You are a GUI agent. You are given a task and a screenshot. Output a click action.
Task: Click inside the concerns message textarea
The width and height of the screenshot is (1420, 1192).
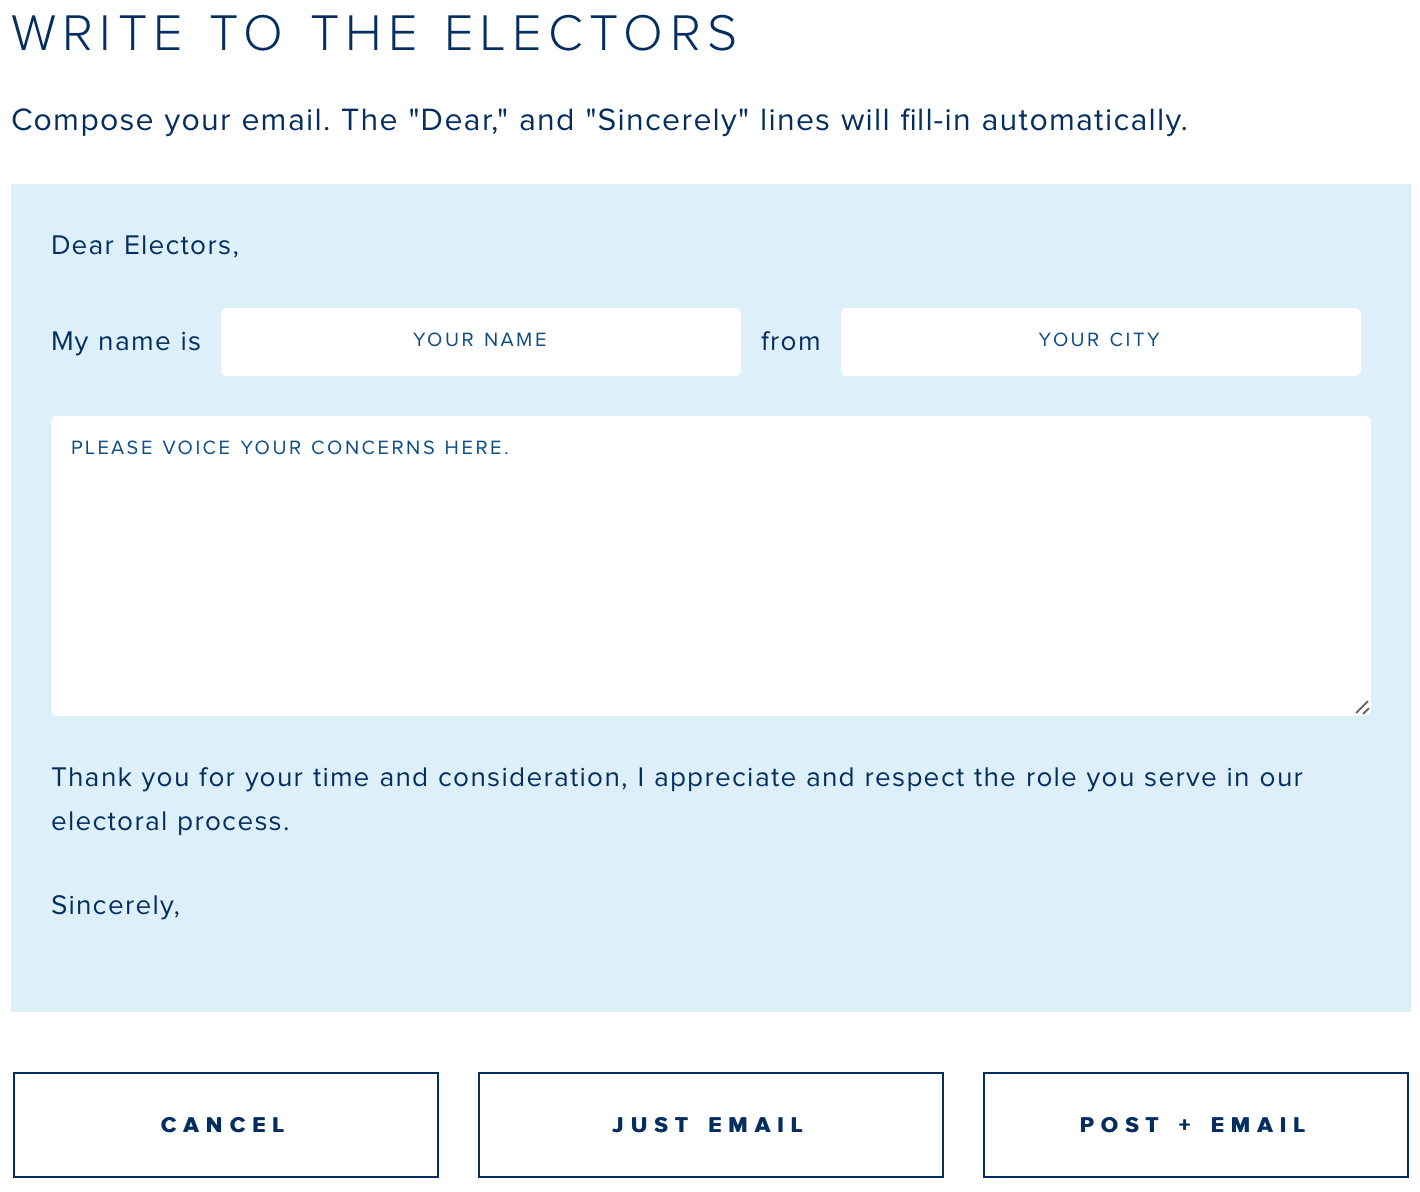point(710,580)
